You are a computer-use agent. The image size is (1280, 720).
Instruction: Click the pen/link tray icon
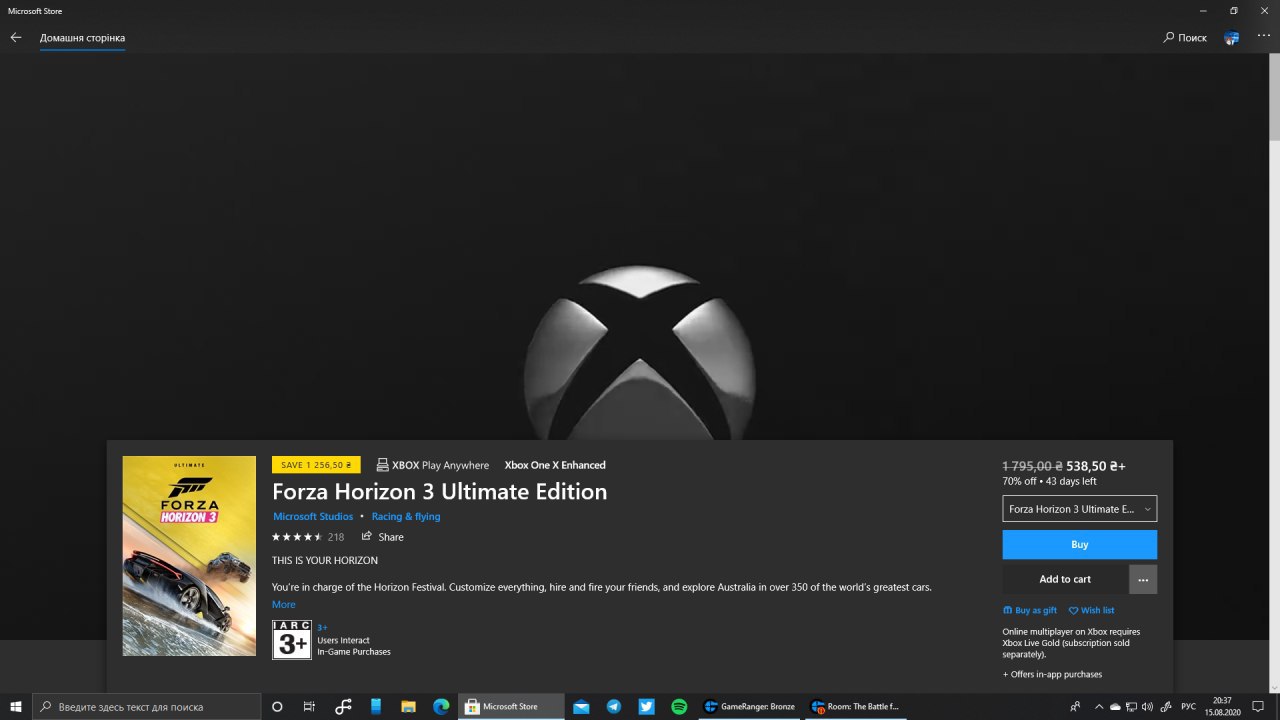tap(1165, 706)
